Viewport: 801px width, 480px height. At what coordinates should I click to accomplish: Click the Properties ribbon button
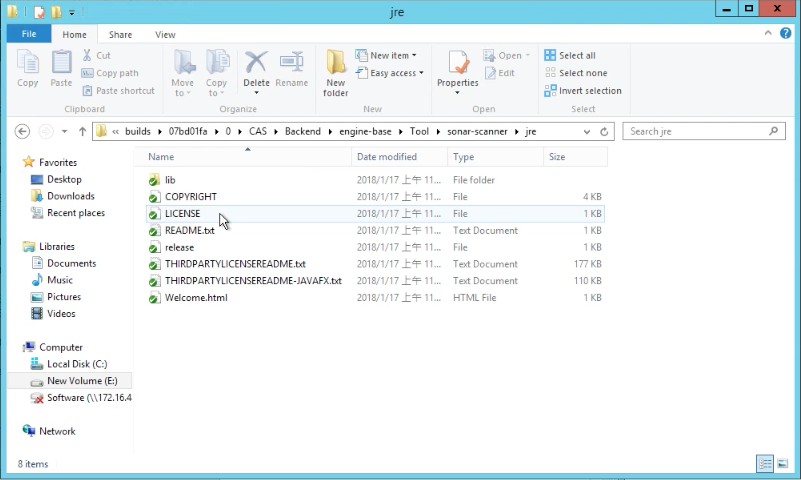click(x=458, y=66)
